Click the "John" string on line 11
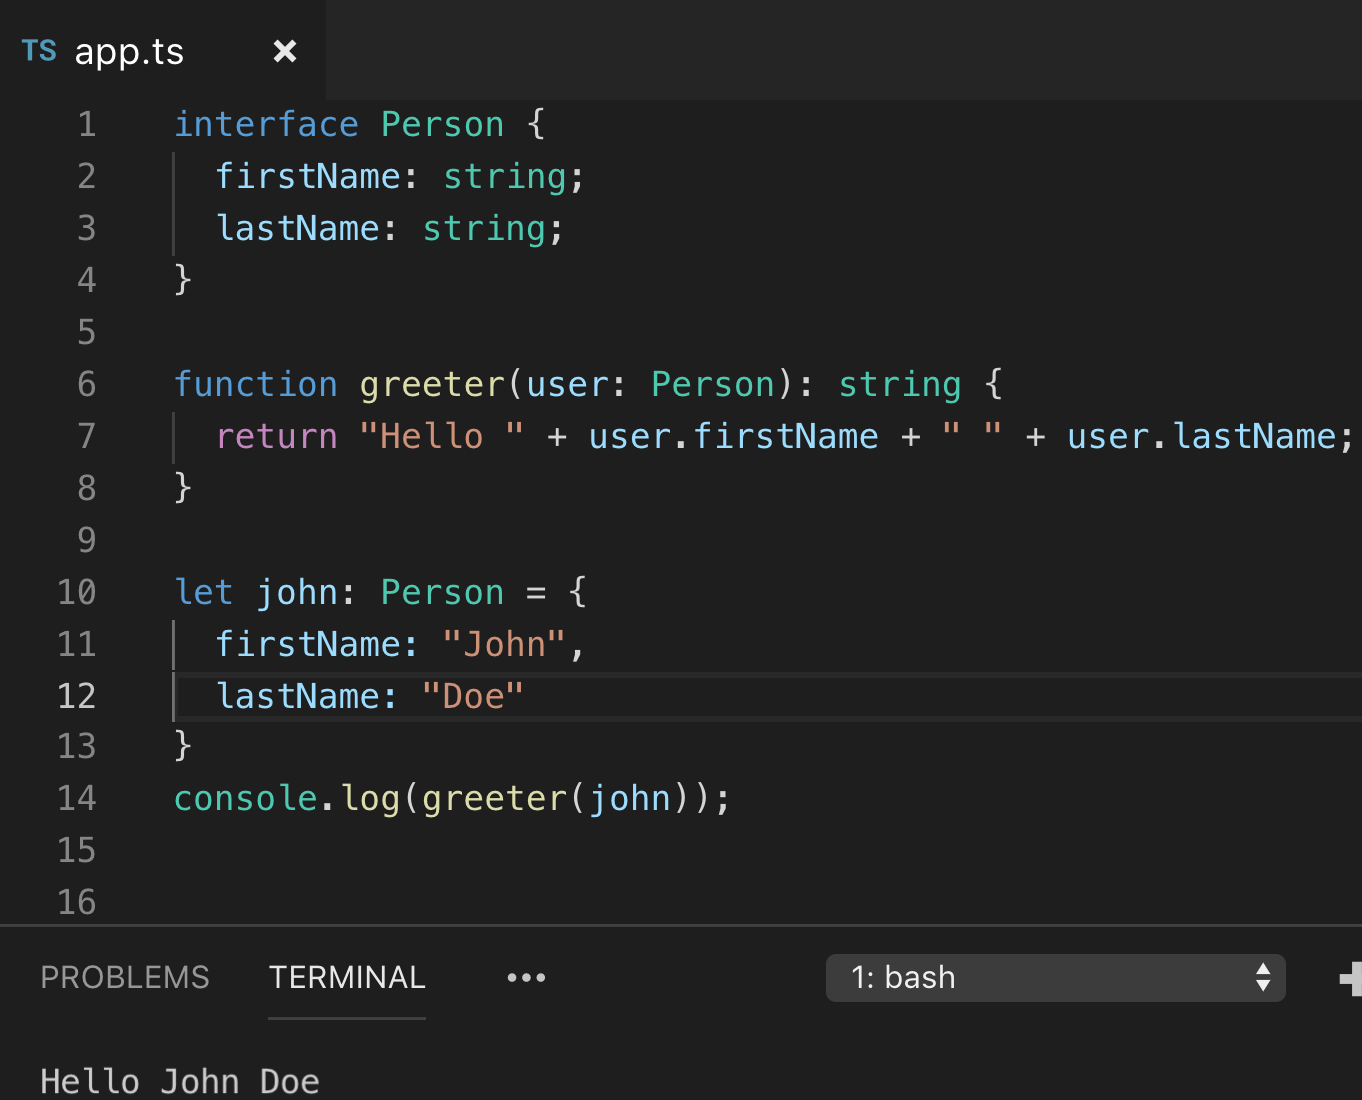Viewport: 1362px width, 1100px height. [x=504, y=644]
